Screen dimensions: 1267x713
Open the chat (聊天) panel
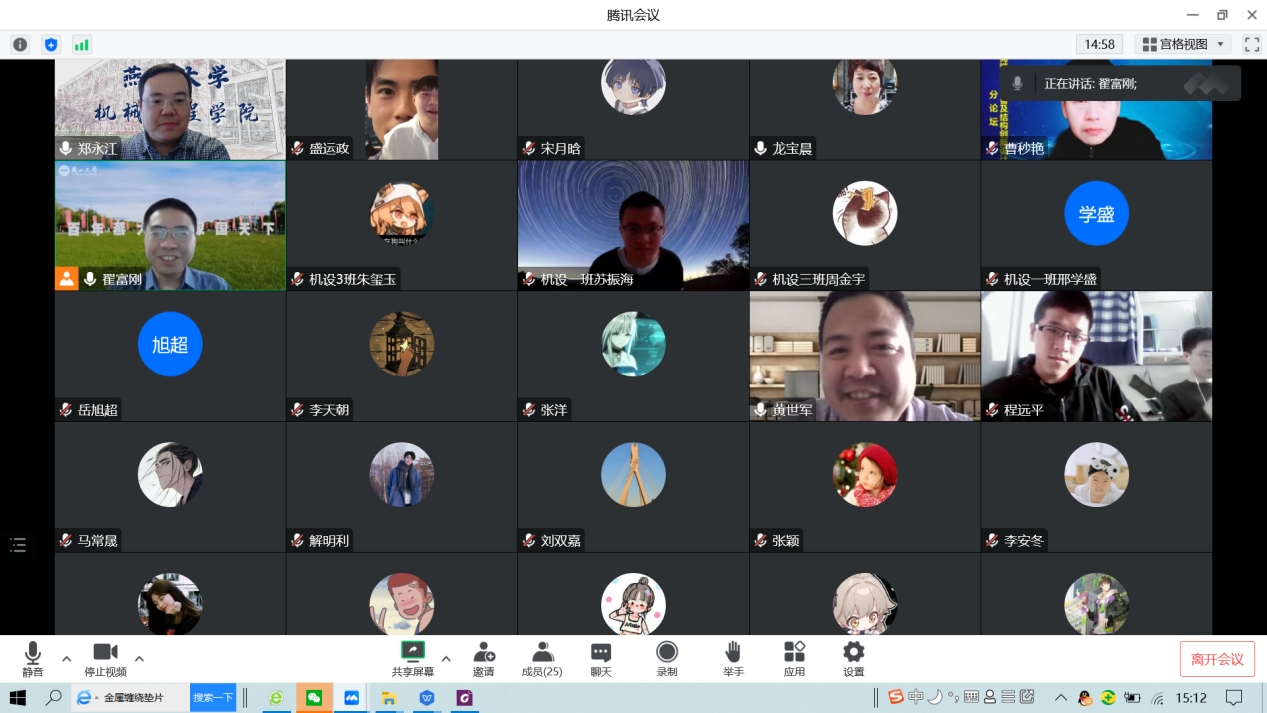[600, 658]
